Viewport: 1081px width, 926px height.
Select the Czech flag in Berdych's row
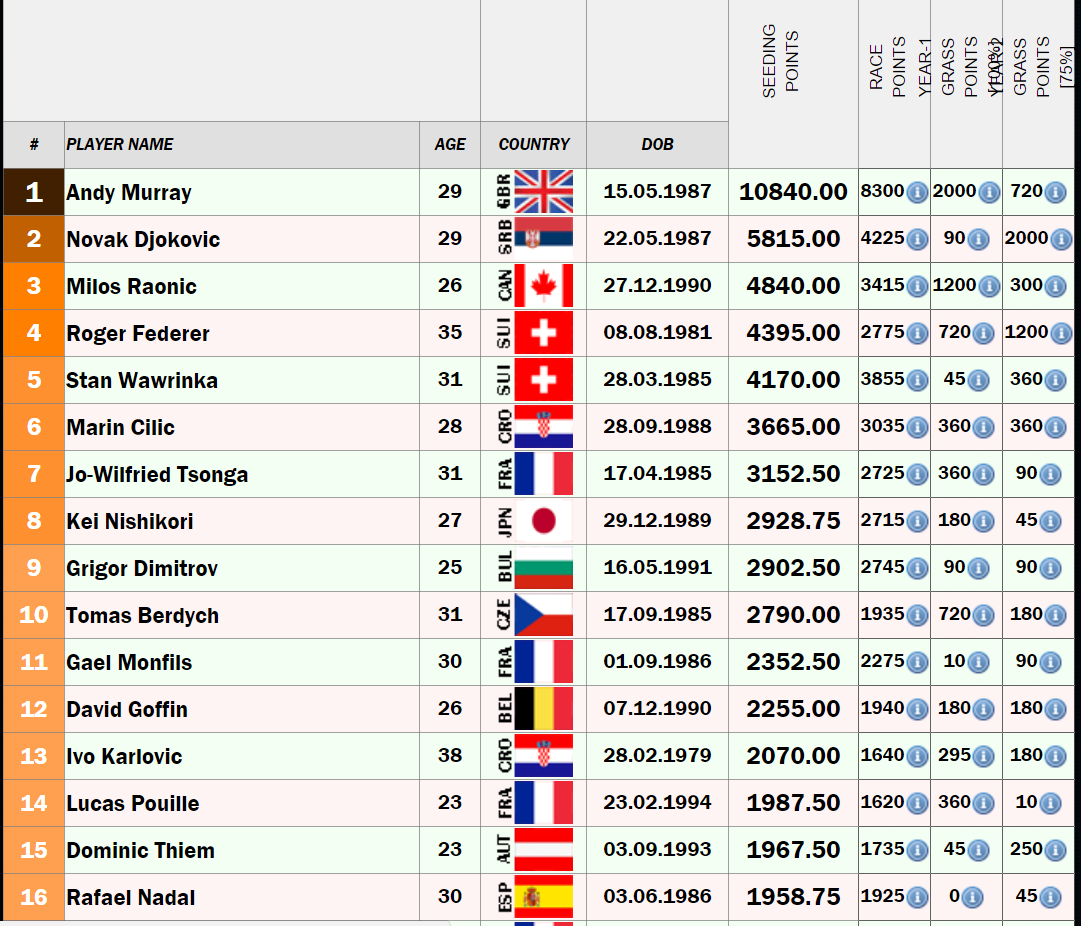[543, 614]
